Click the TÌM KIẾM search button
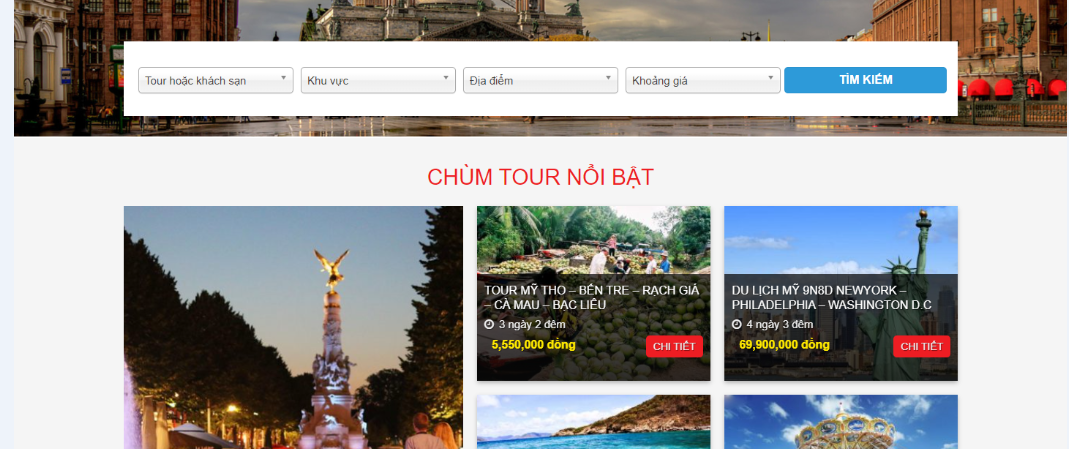The image size is (1069, 454). pos(865,80)
